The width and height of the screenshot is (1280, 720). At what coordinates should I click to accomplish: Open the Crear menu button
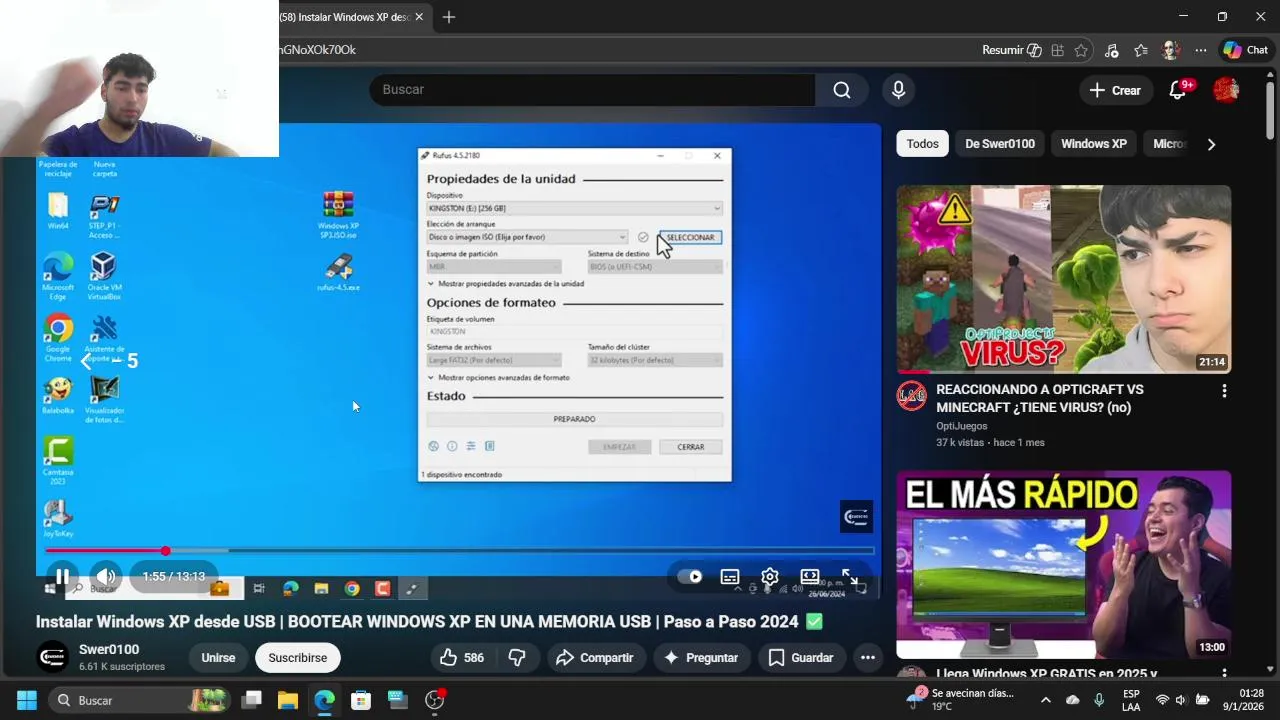[x=1115, y=90]
